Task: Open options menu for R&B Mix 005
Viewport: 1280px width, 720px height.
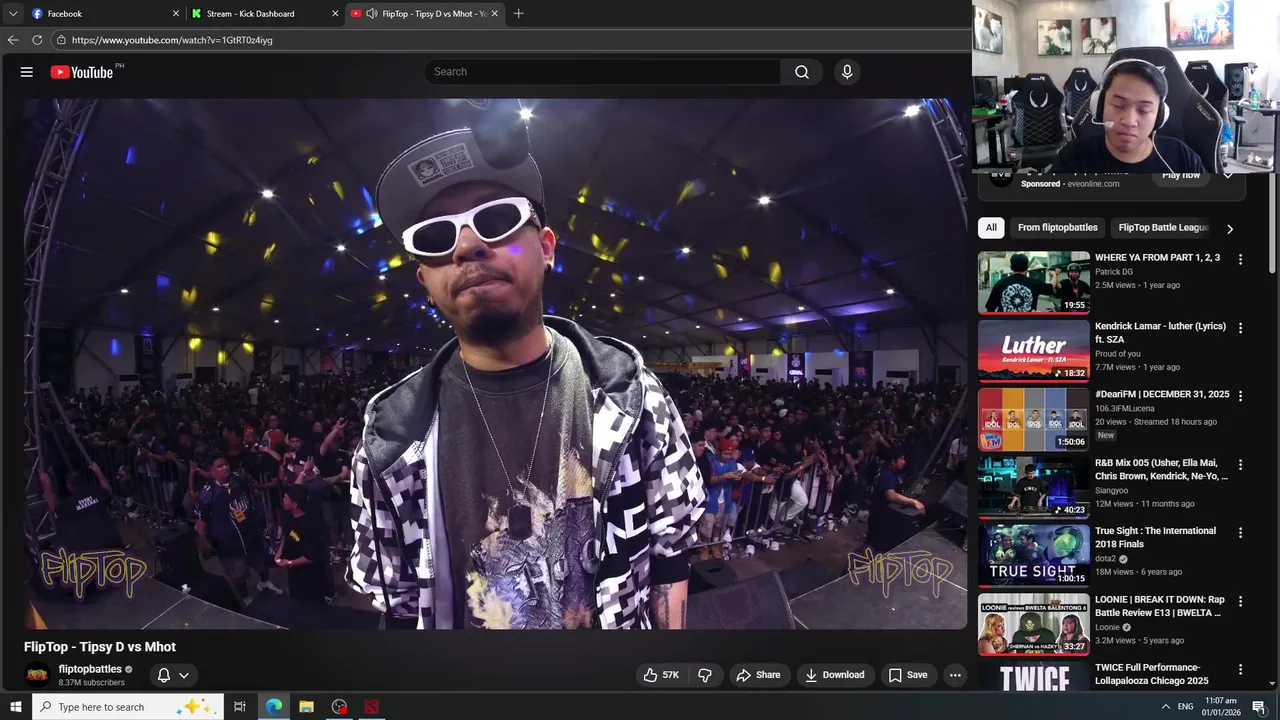Action: coord(1241,465)
